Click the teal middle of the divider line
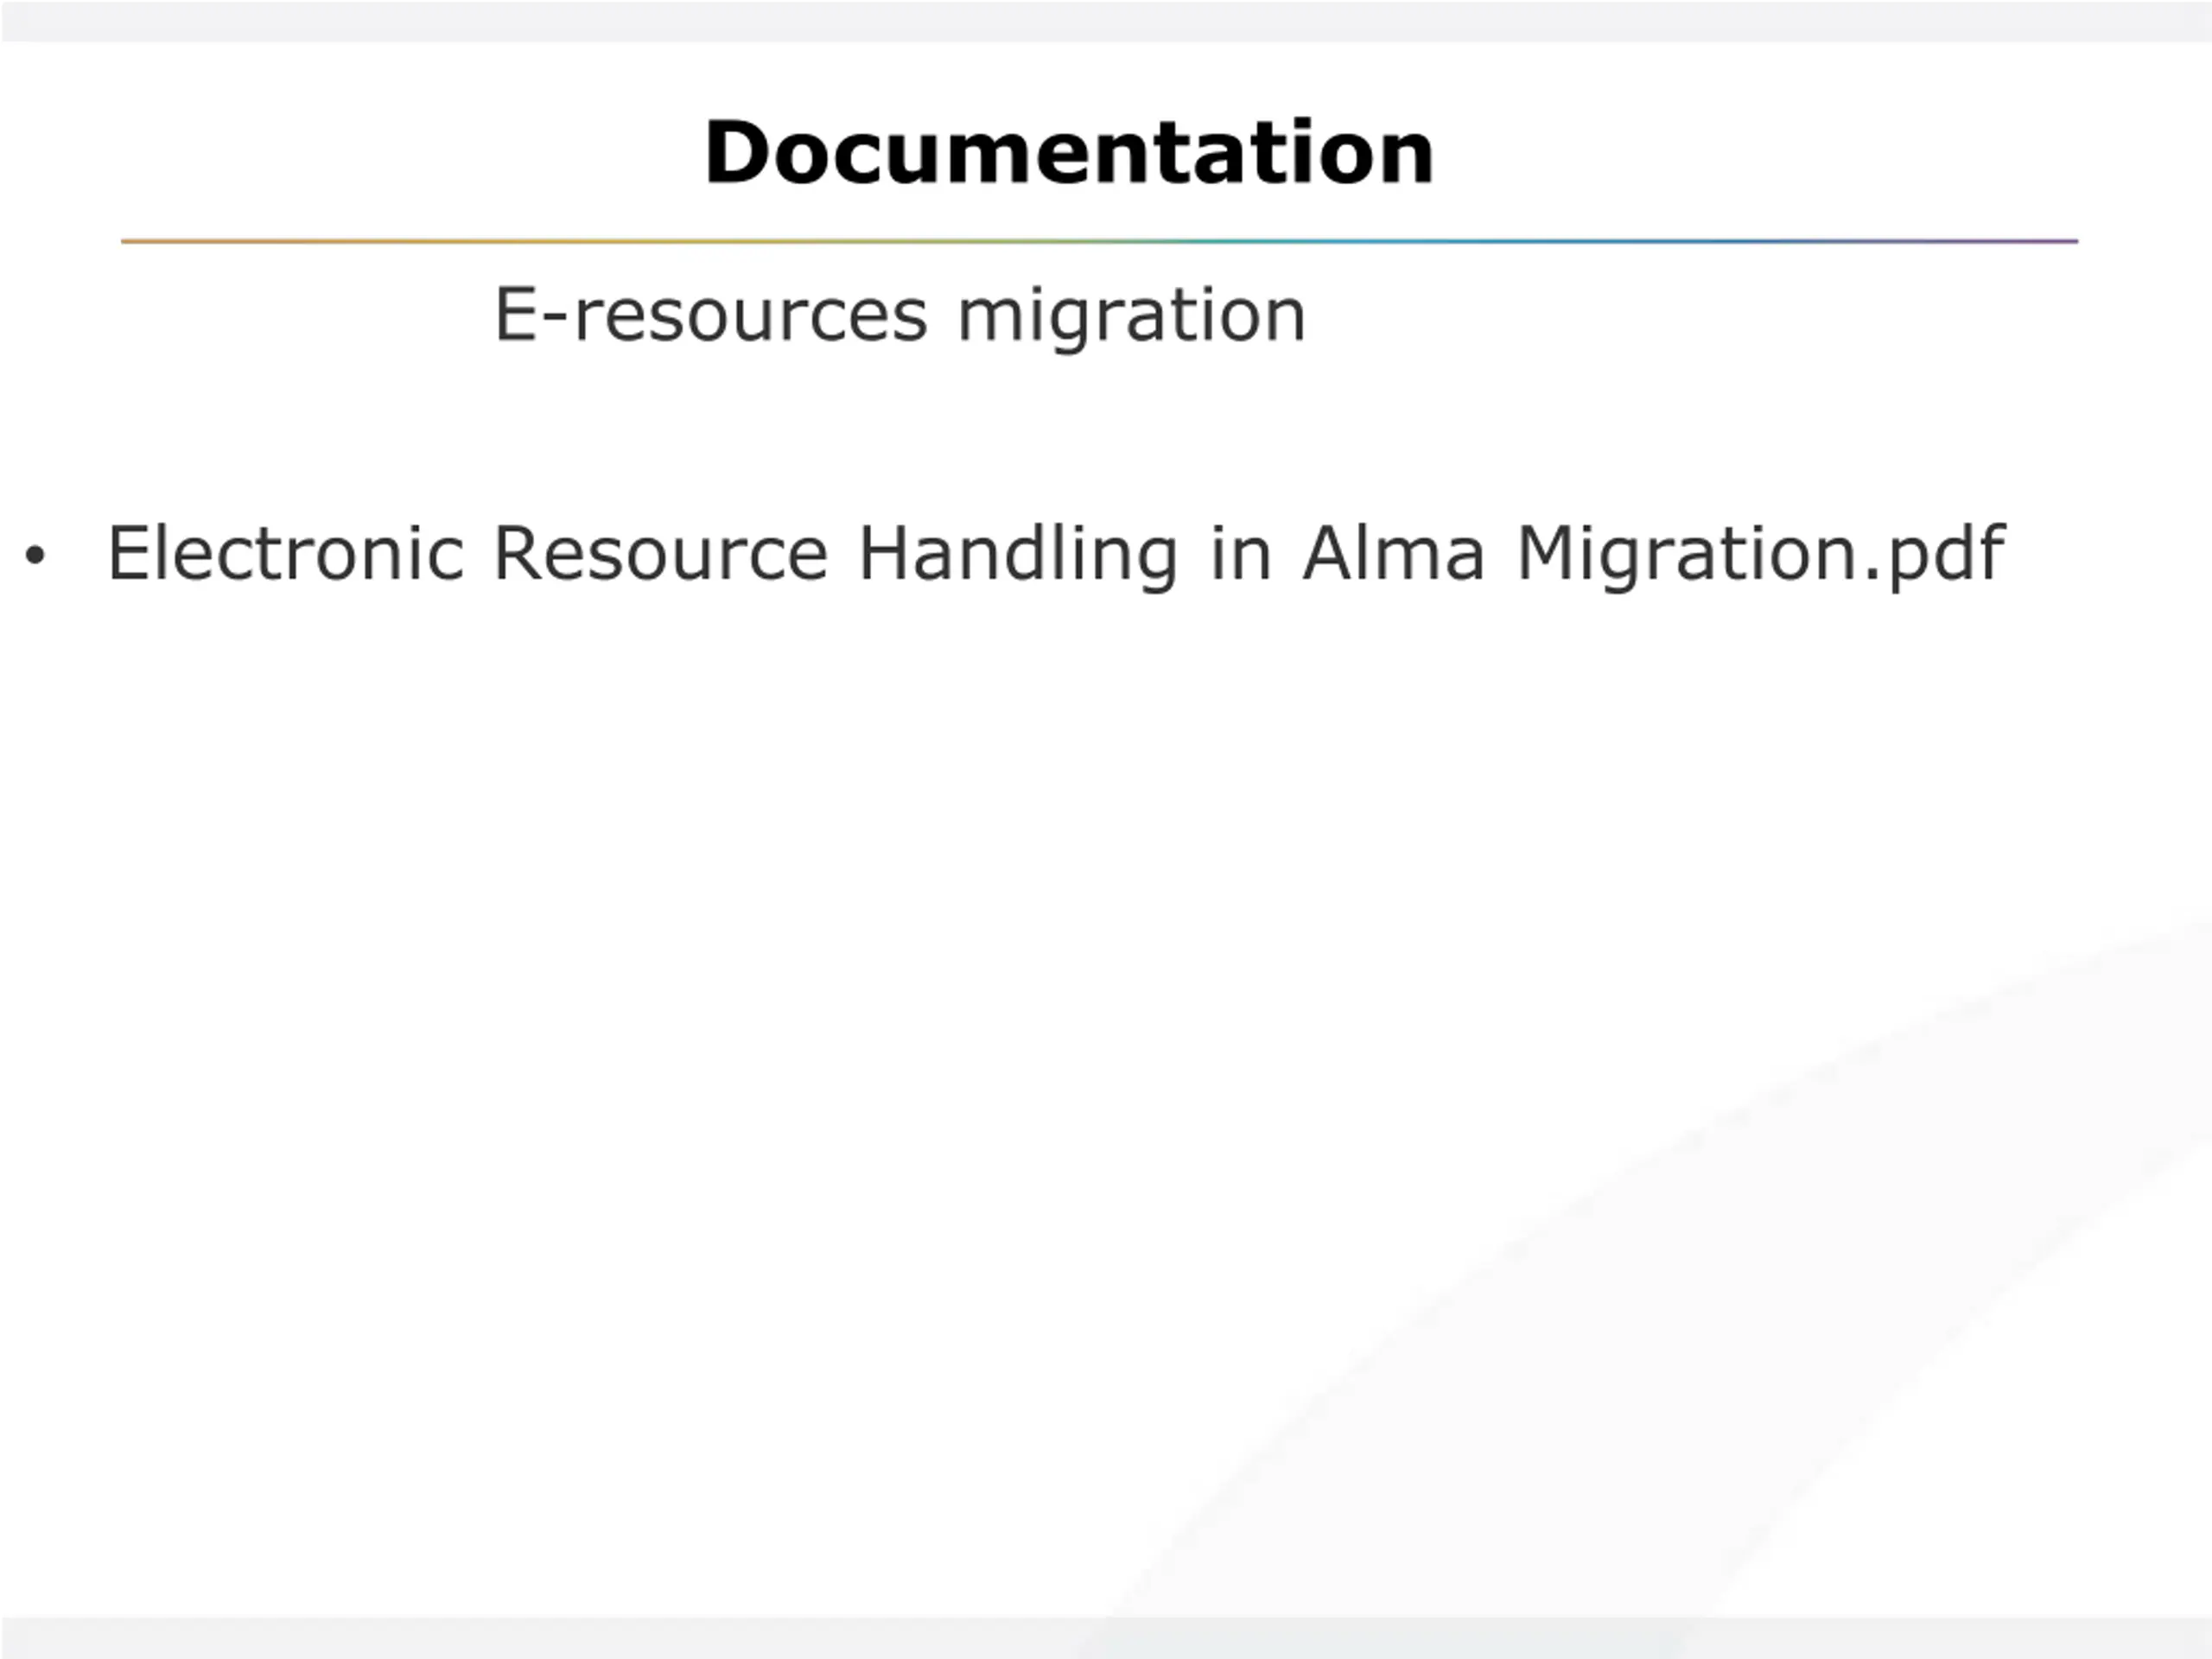Image resolution: width=2212 pixels, height=1659 pixels. pyautogui.click(x=1250, y=241)
